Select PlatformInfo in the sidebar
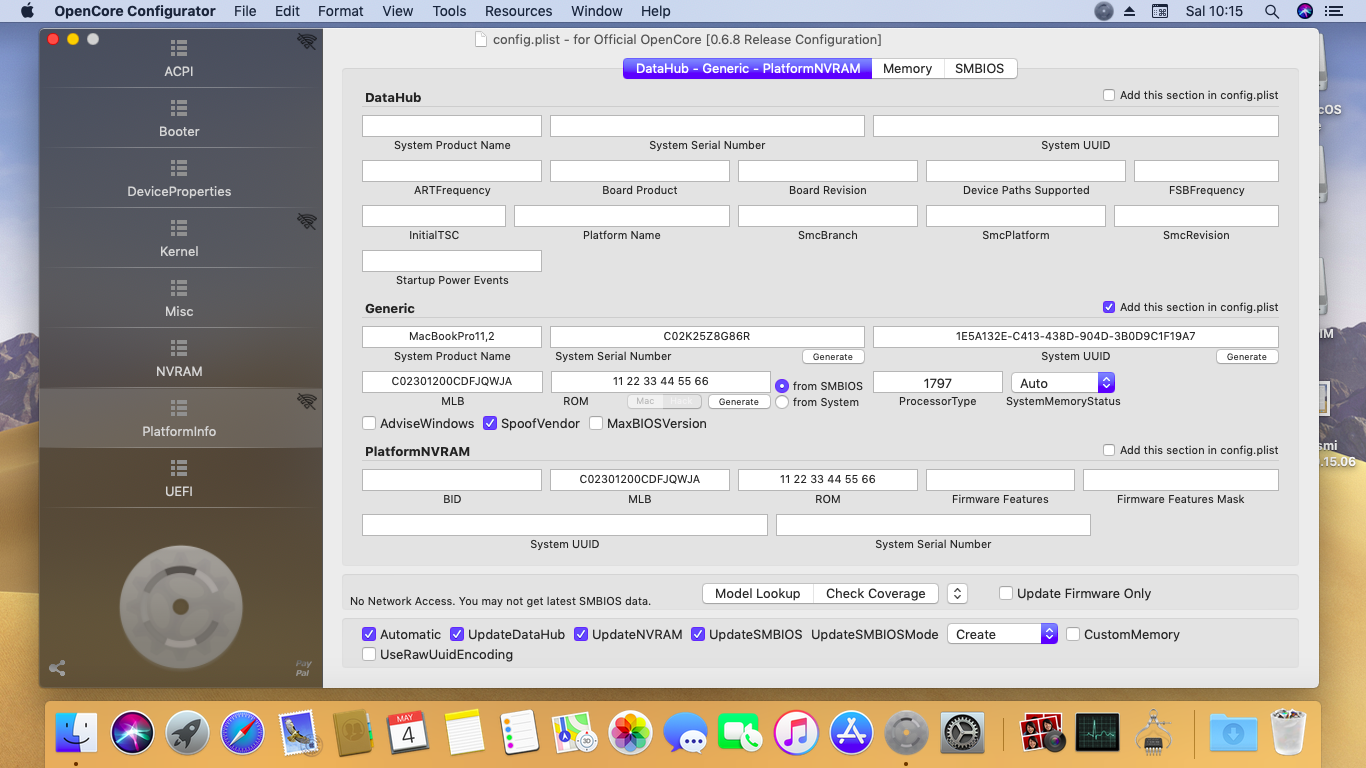 point(180,418)
